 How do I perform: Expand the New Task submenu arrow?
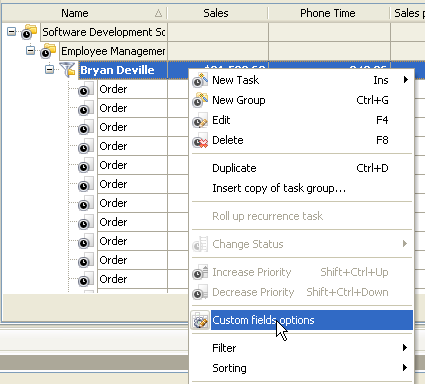pos(405,80)
